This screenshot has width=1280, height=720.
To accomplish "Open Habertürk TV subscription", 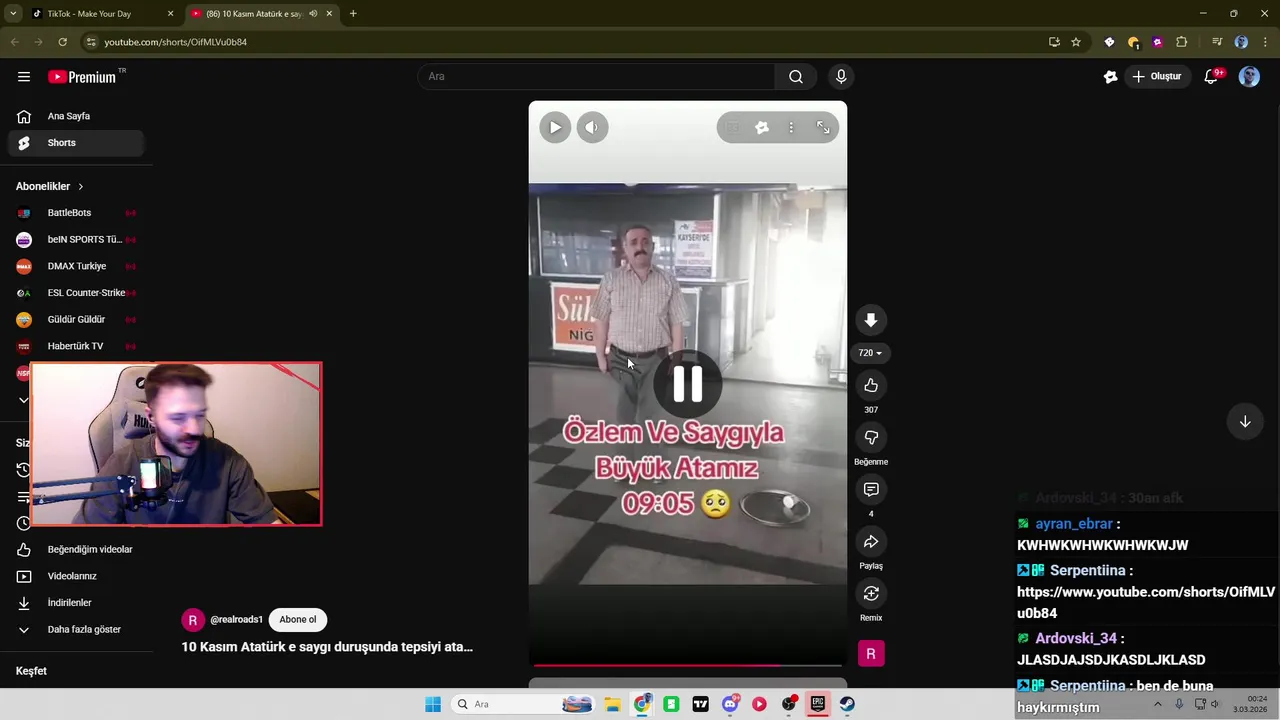I will coord(77,346).
